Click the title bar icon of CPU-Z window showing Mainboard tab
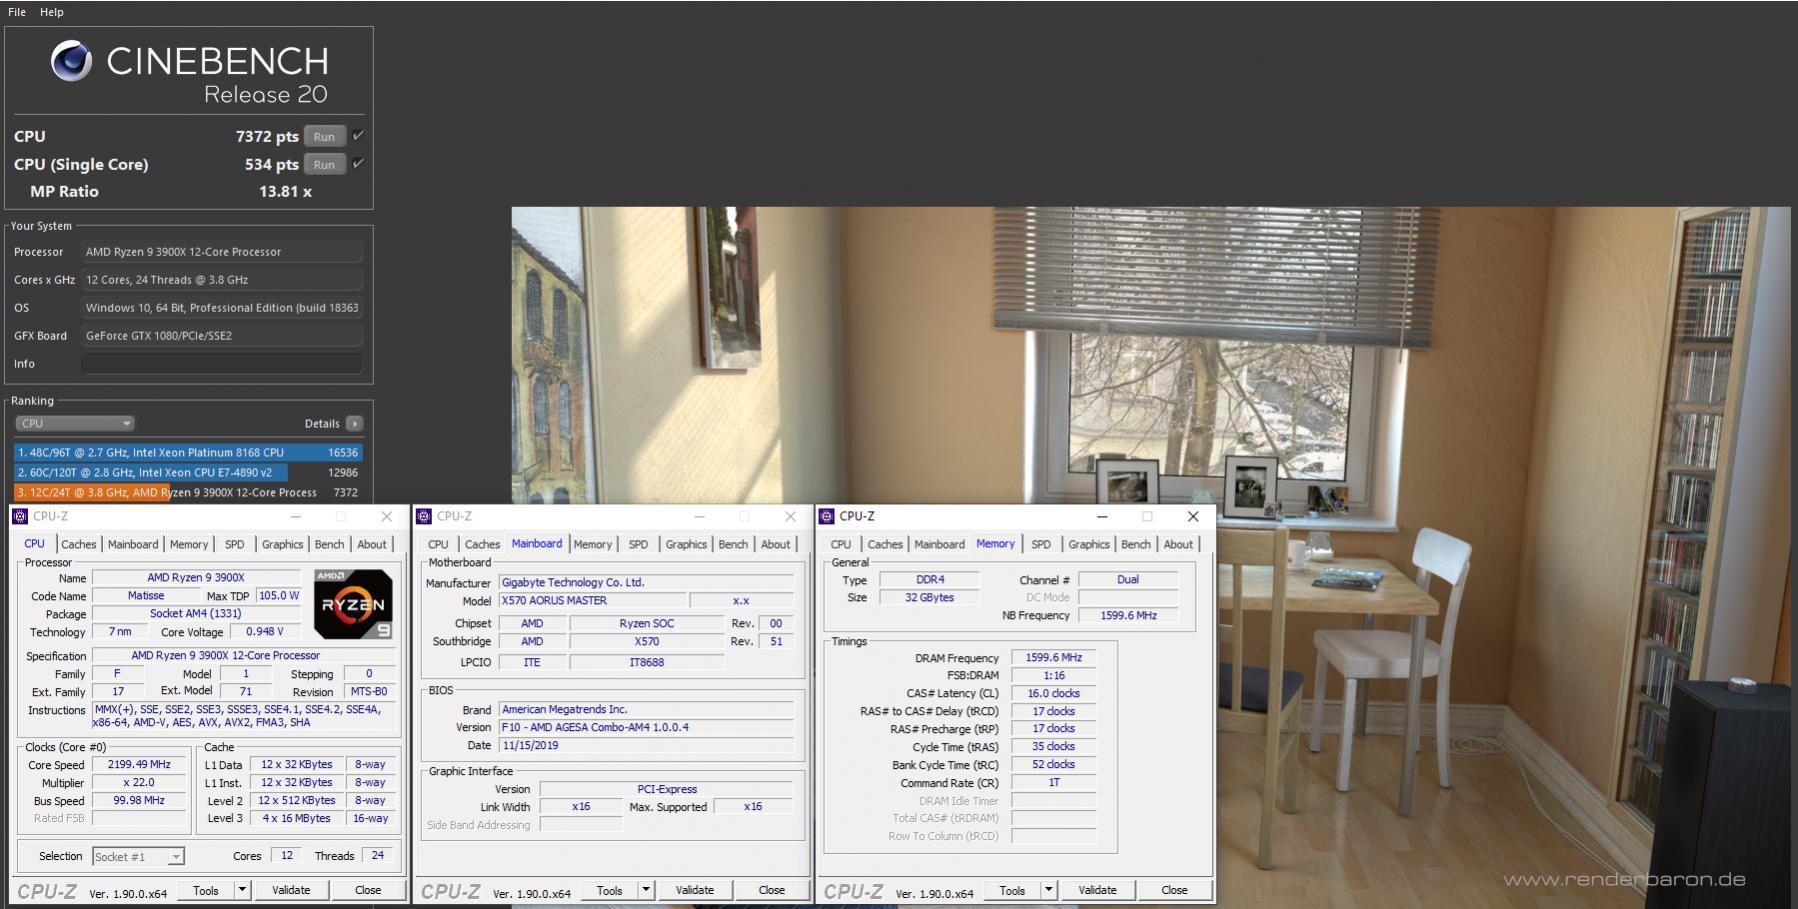 click(x=424, y=516)
